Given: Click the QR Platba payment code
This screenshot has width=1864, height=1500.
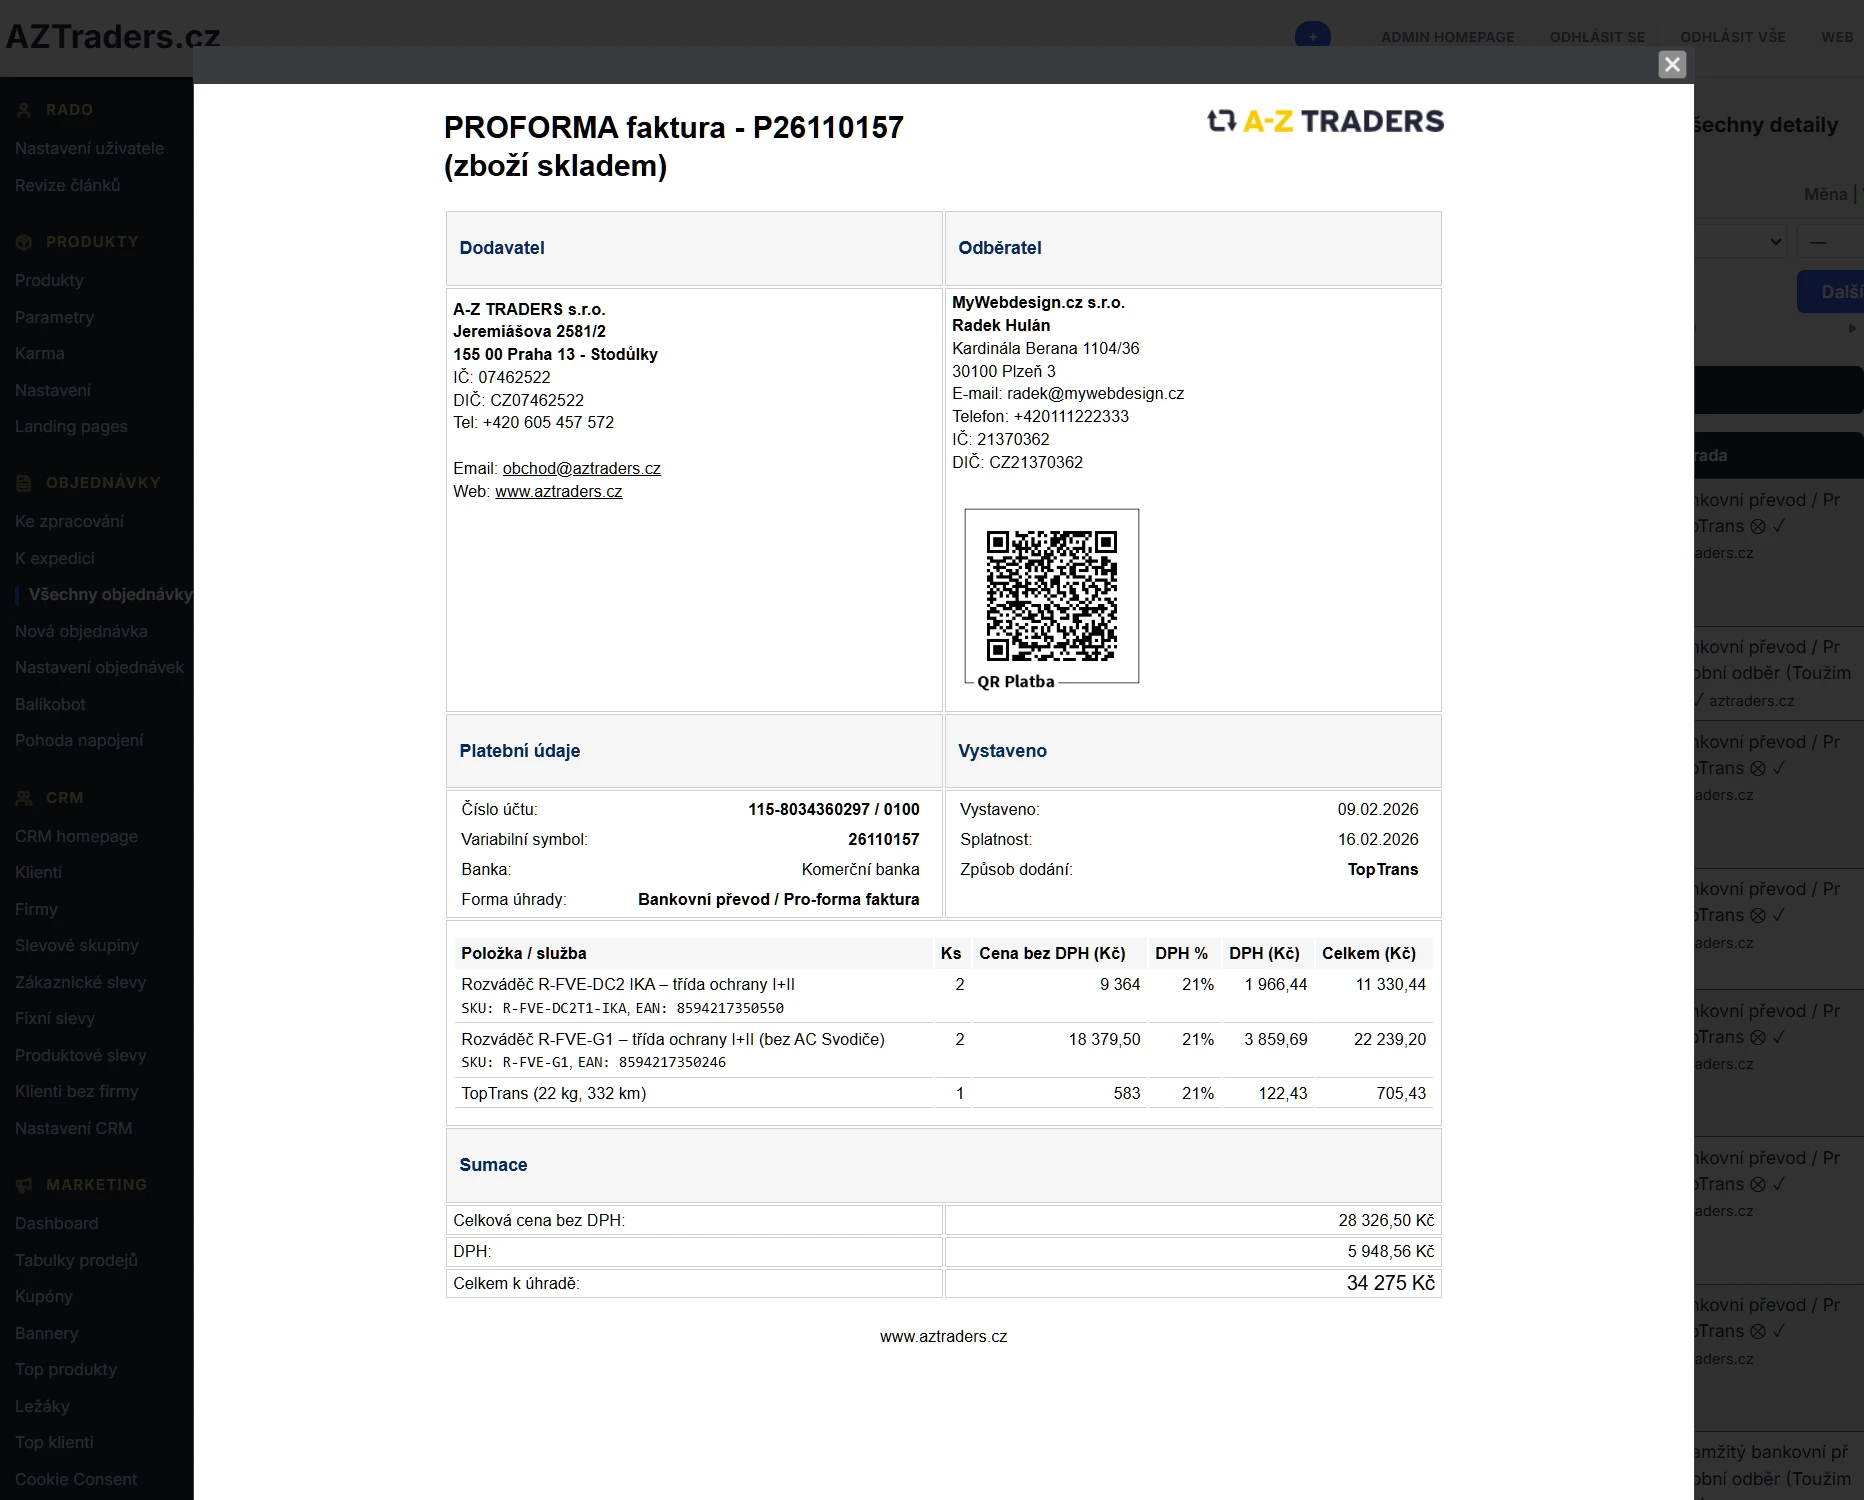Looking at the screenshot, I should point(1051,597).
